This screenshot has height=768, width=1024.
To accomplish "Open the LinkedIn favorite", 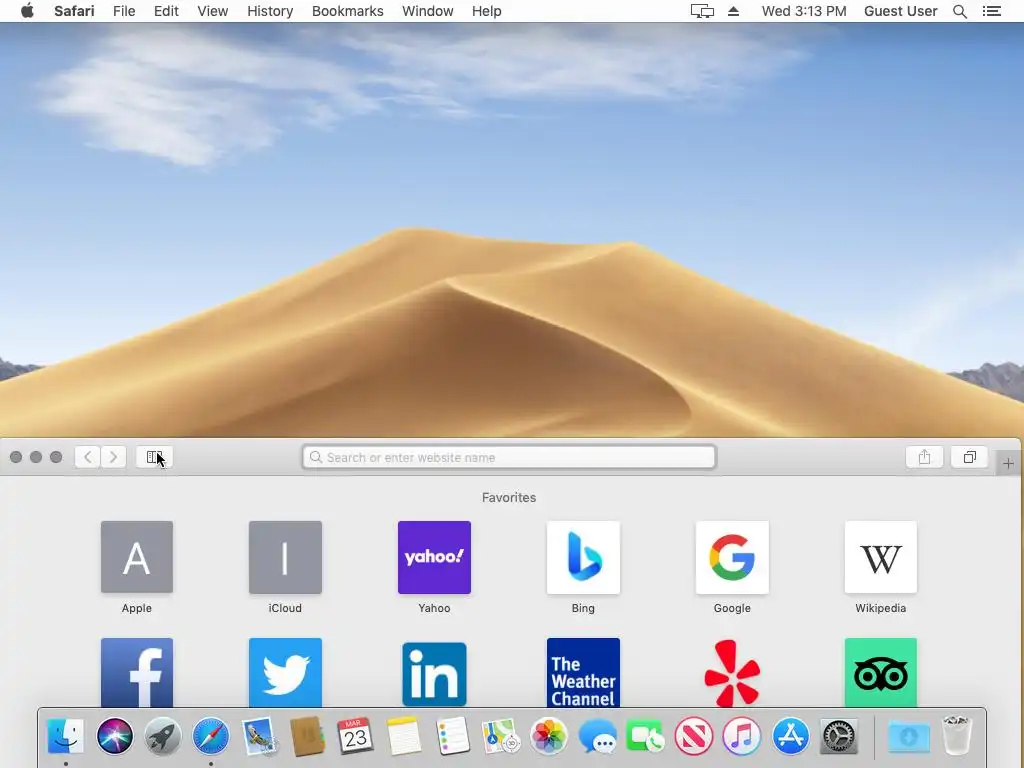I will tap(434, 673).
